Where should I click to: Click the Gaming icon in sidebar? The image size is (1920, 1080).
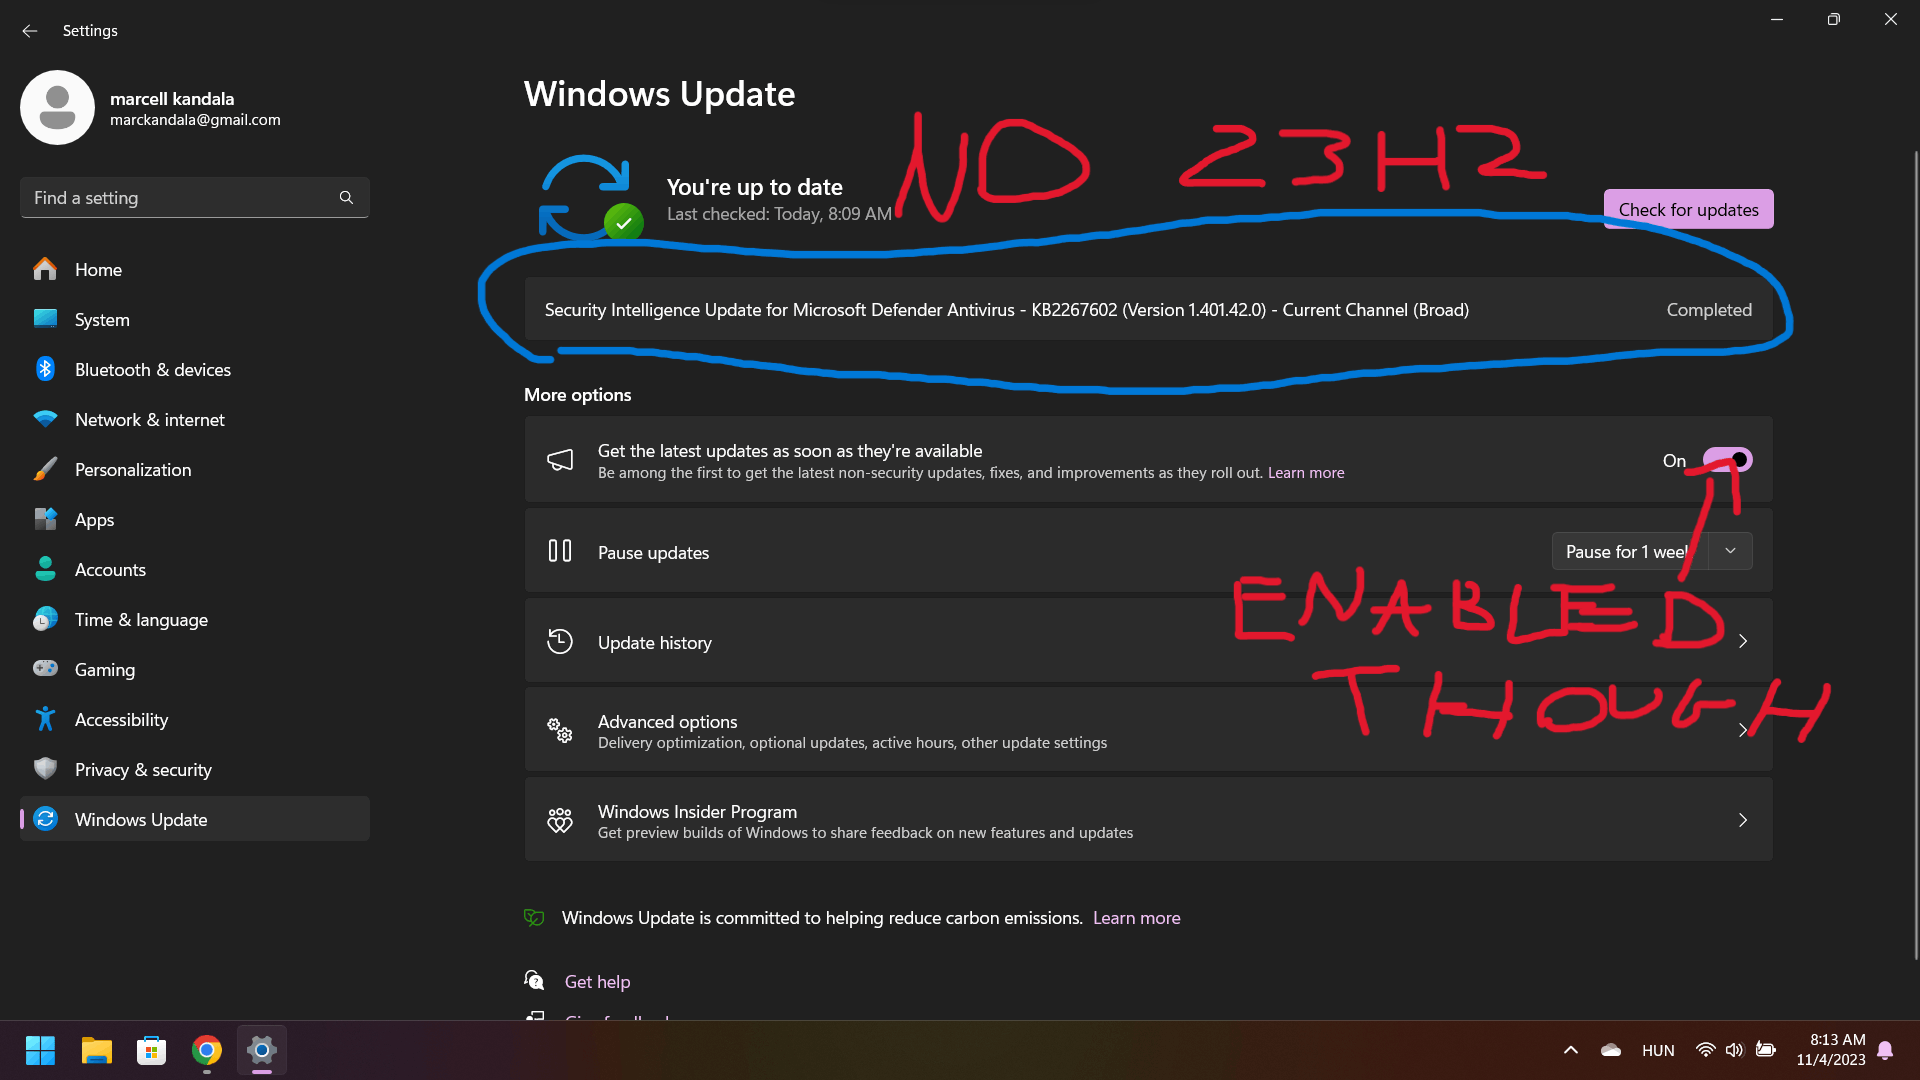click(45, 669)
